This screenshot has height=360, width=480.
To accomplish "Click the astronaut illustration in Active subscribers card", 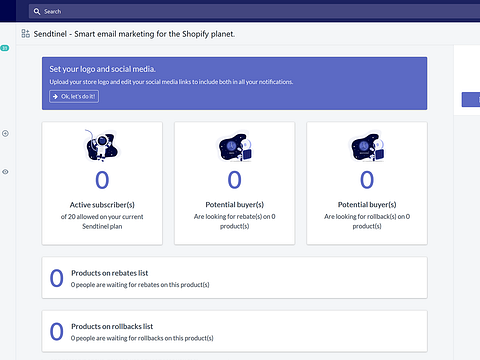I will [x=102, y=146].
